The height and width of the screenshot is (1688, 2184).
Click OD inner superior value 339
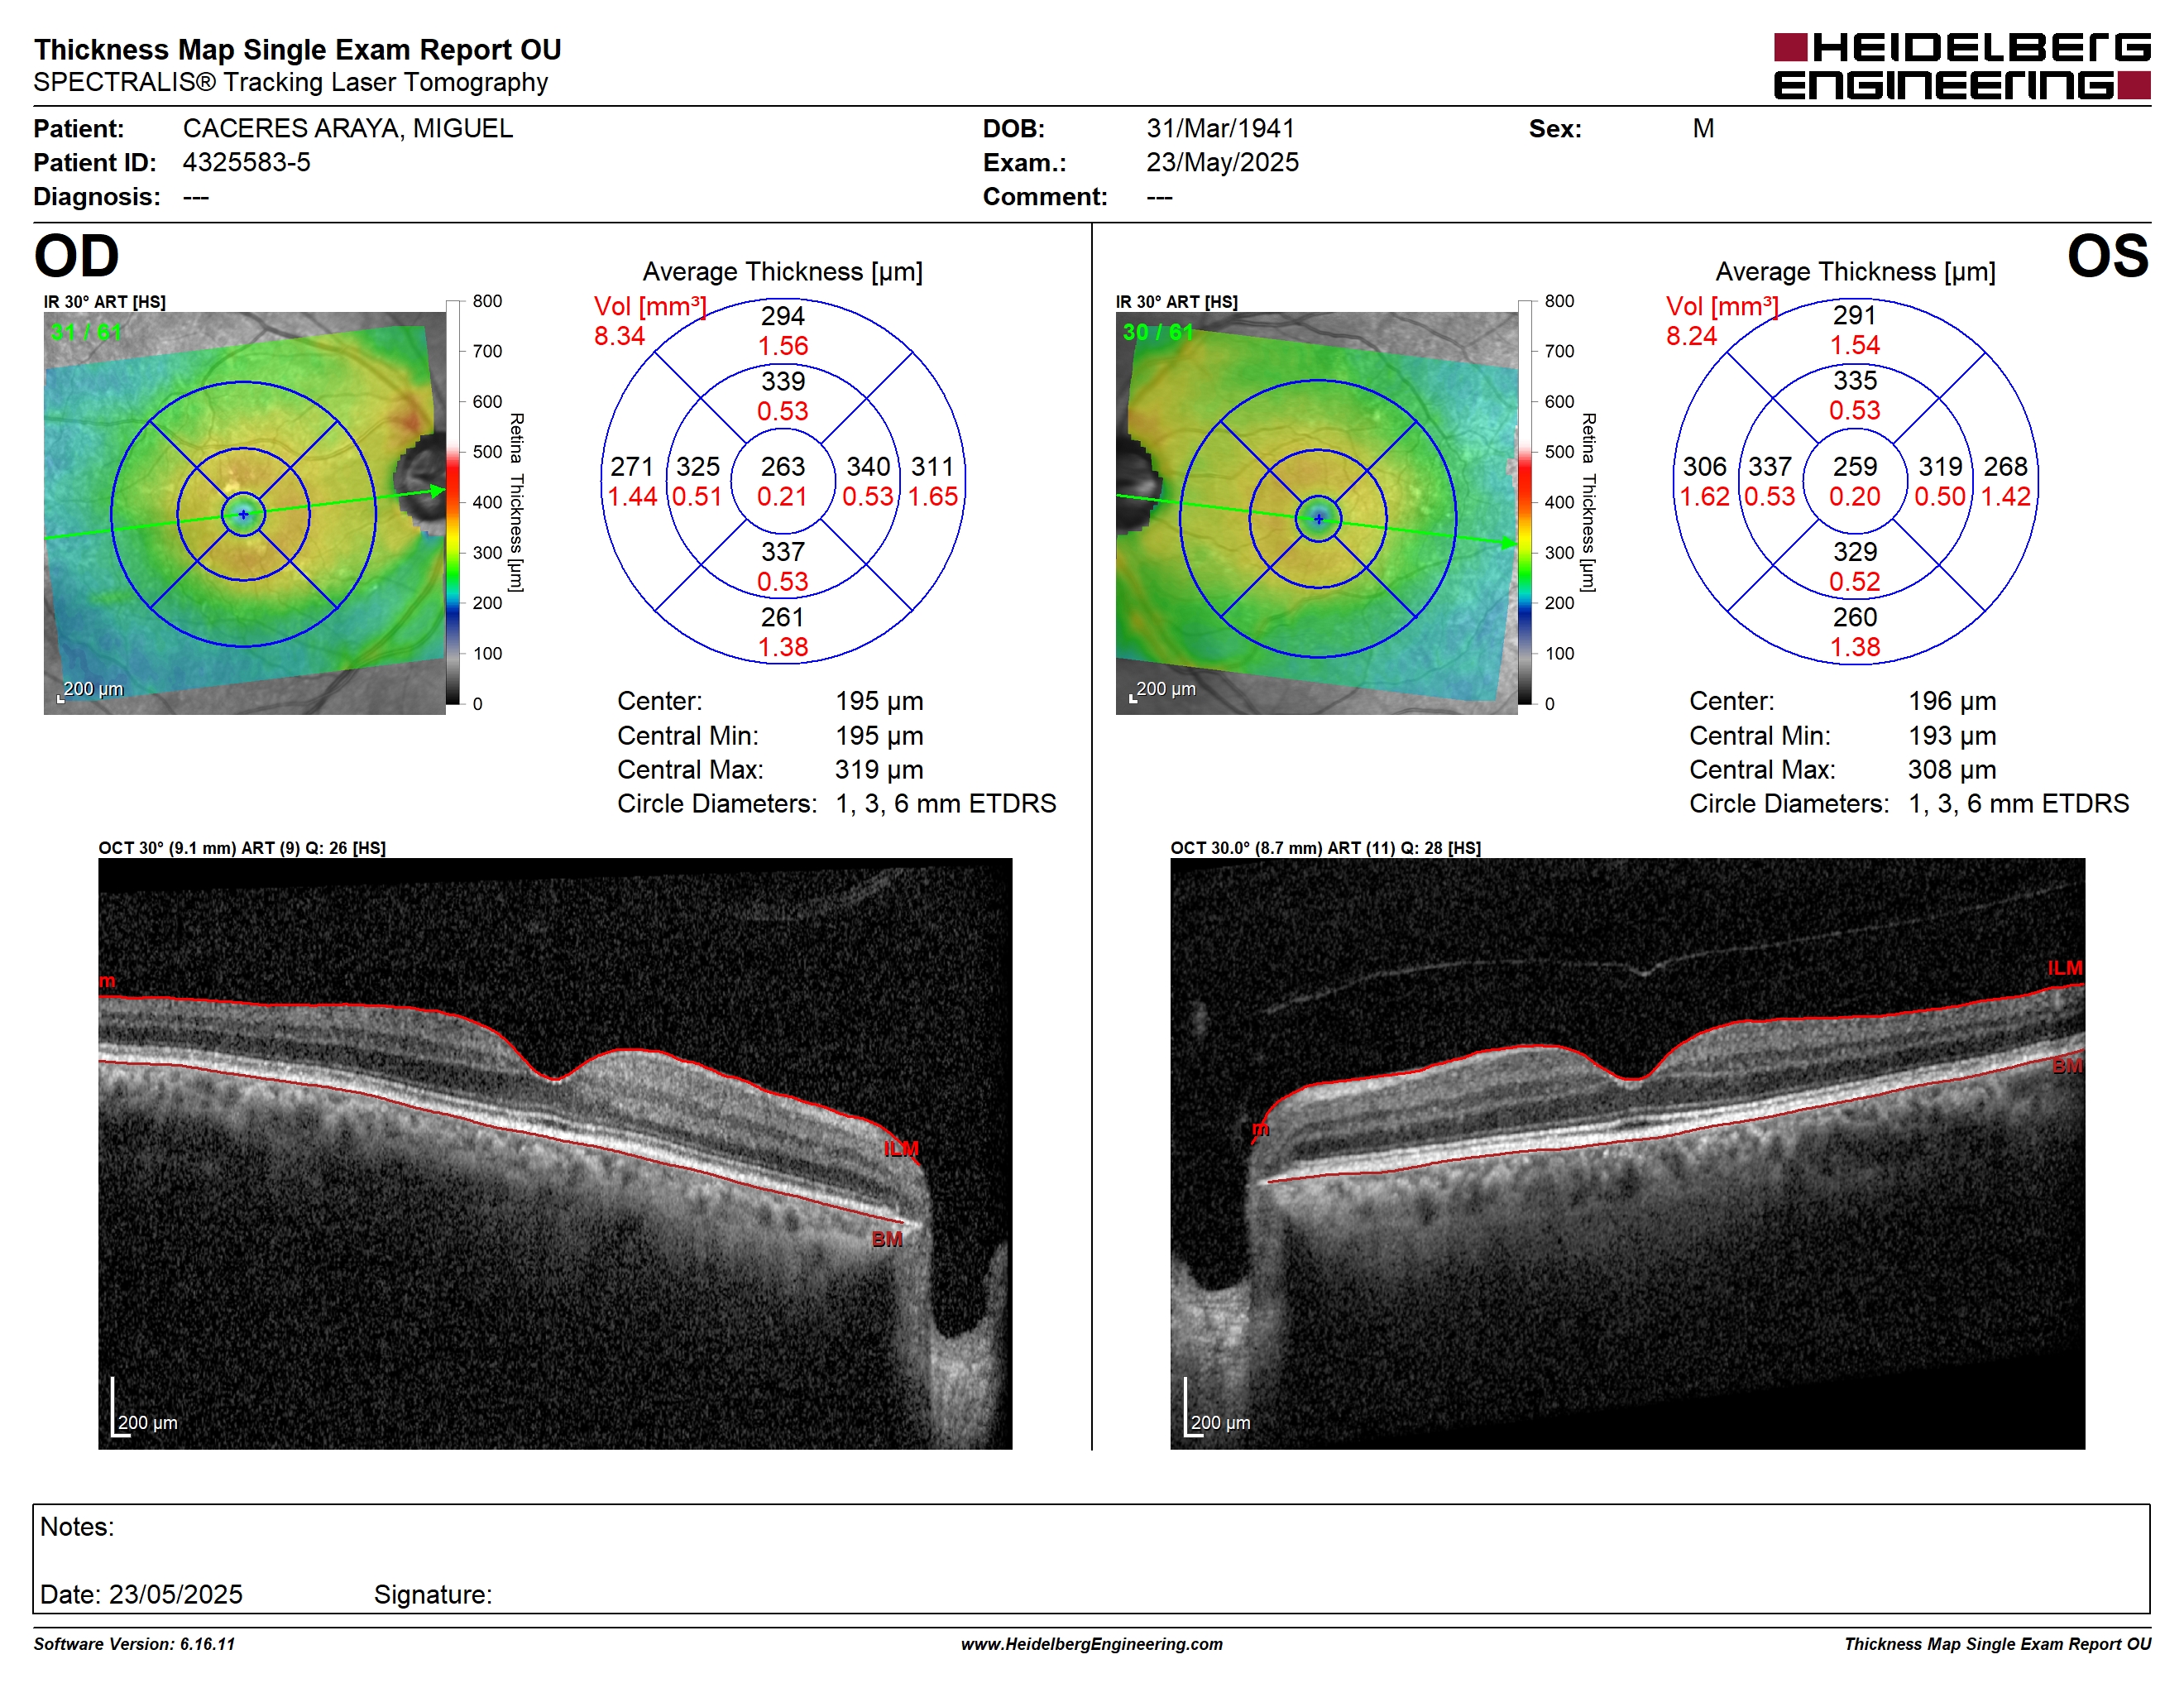tap(783, 381)
